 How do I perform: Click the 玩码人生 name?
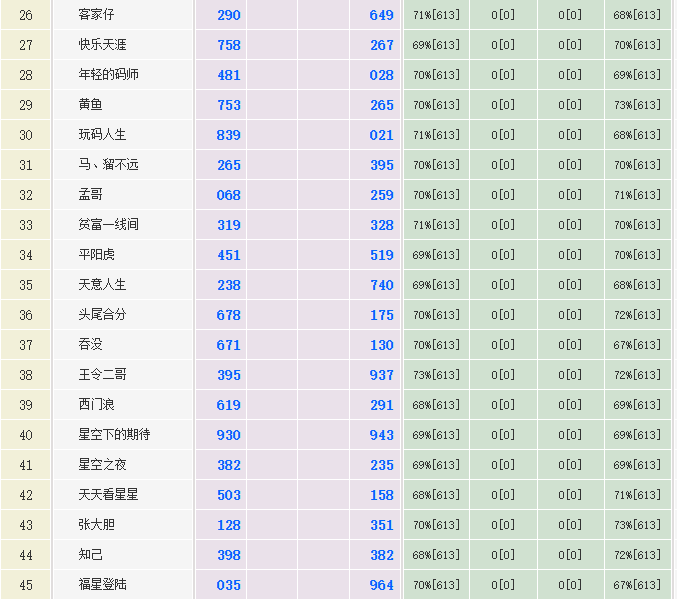tap(102, 135)
